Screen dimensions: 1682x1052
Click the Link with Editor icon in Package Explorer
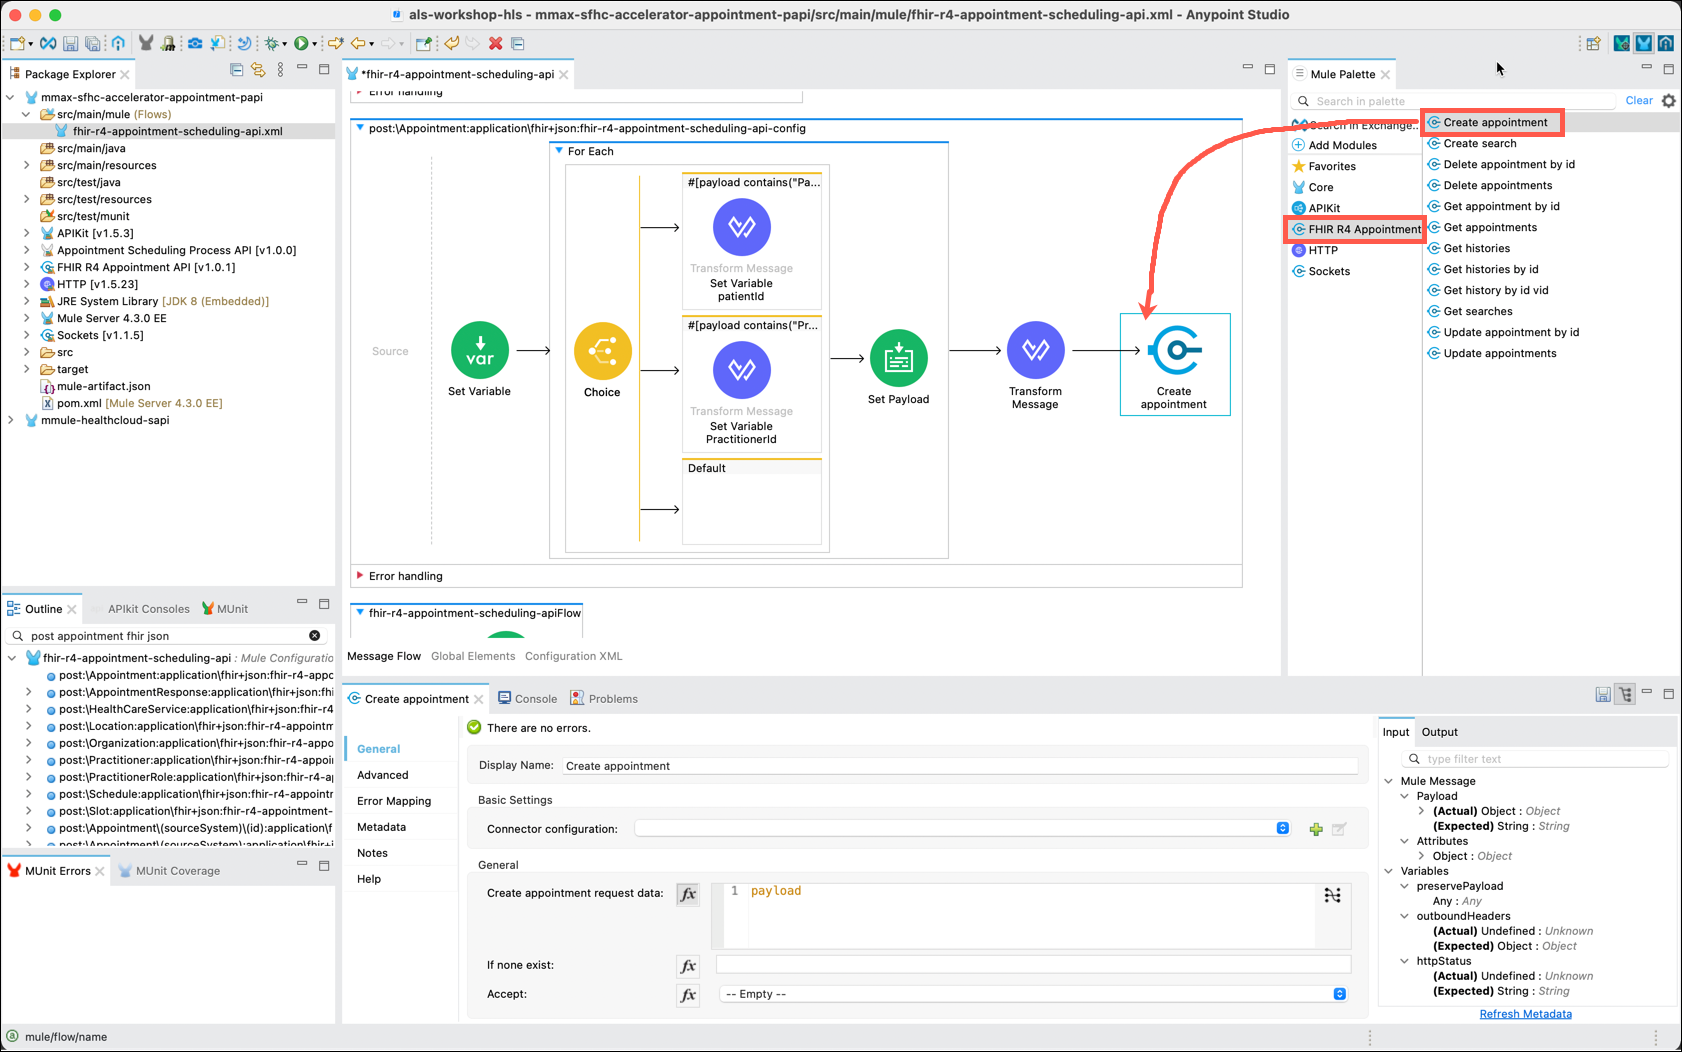point(258,69)
